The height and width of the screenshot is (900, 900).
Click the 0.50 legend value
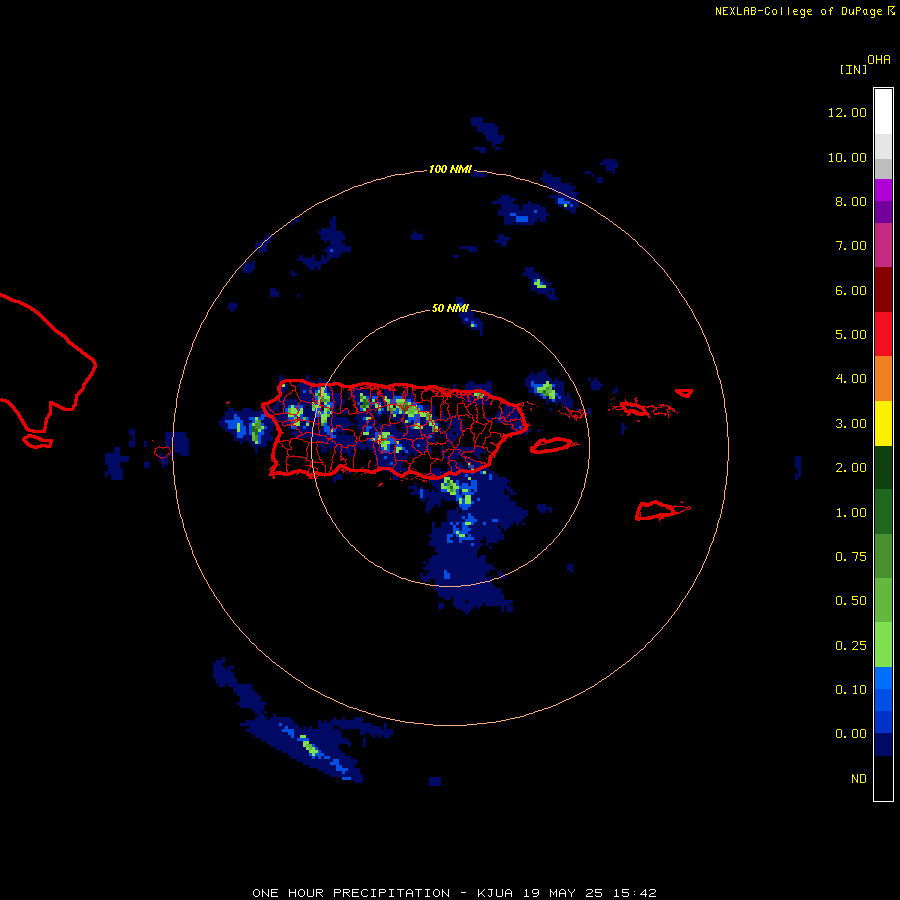851,601
